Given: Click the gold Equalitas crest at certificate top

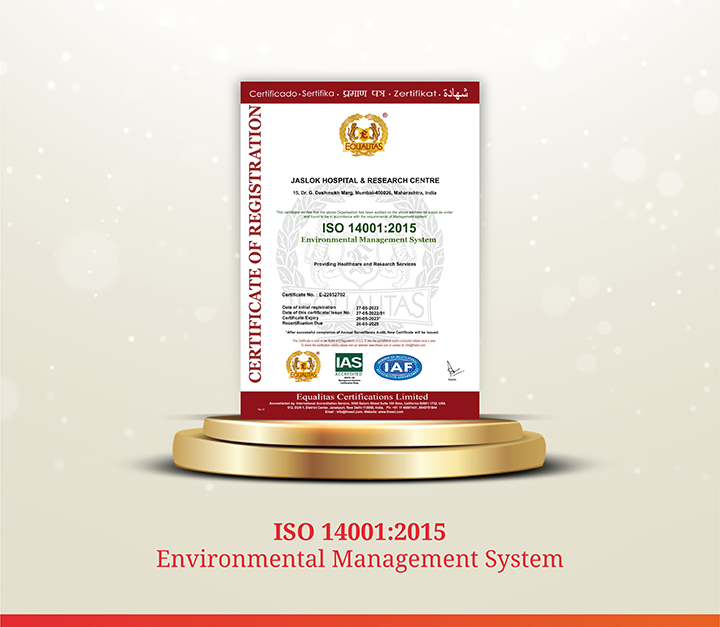Looking at the screenshot, I should click(x=363, y=134).
